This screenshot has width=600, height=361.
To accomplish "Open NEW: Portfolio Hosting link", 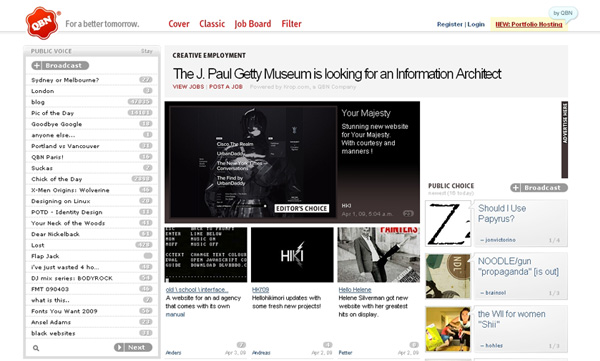I will pyautogui.click(x=529, y=24).
